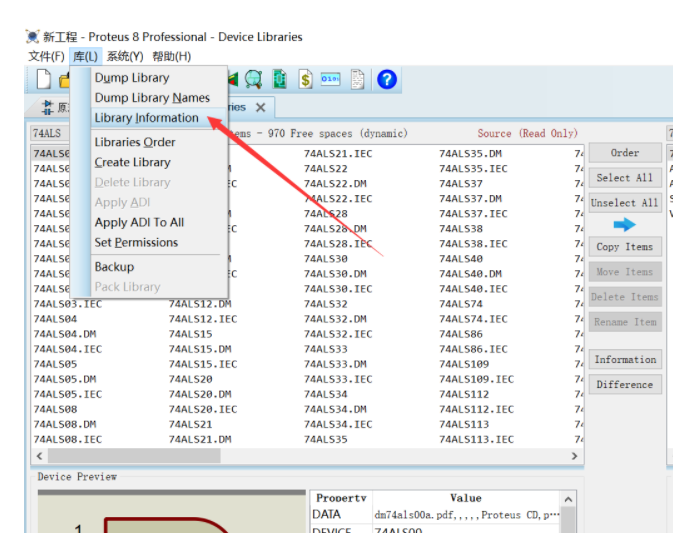The width and height of the screenshot is (673, 533).
Task: Select 74ALS04 in device list
Action: (x=55, y=319)
